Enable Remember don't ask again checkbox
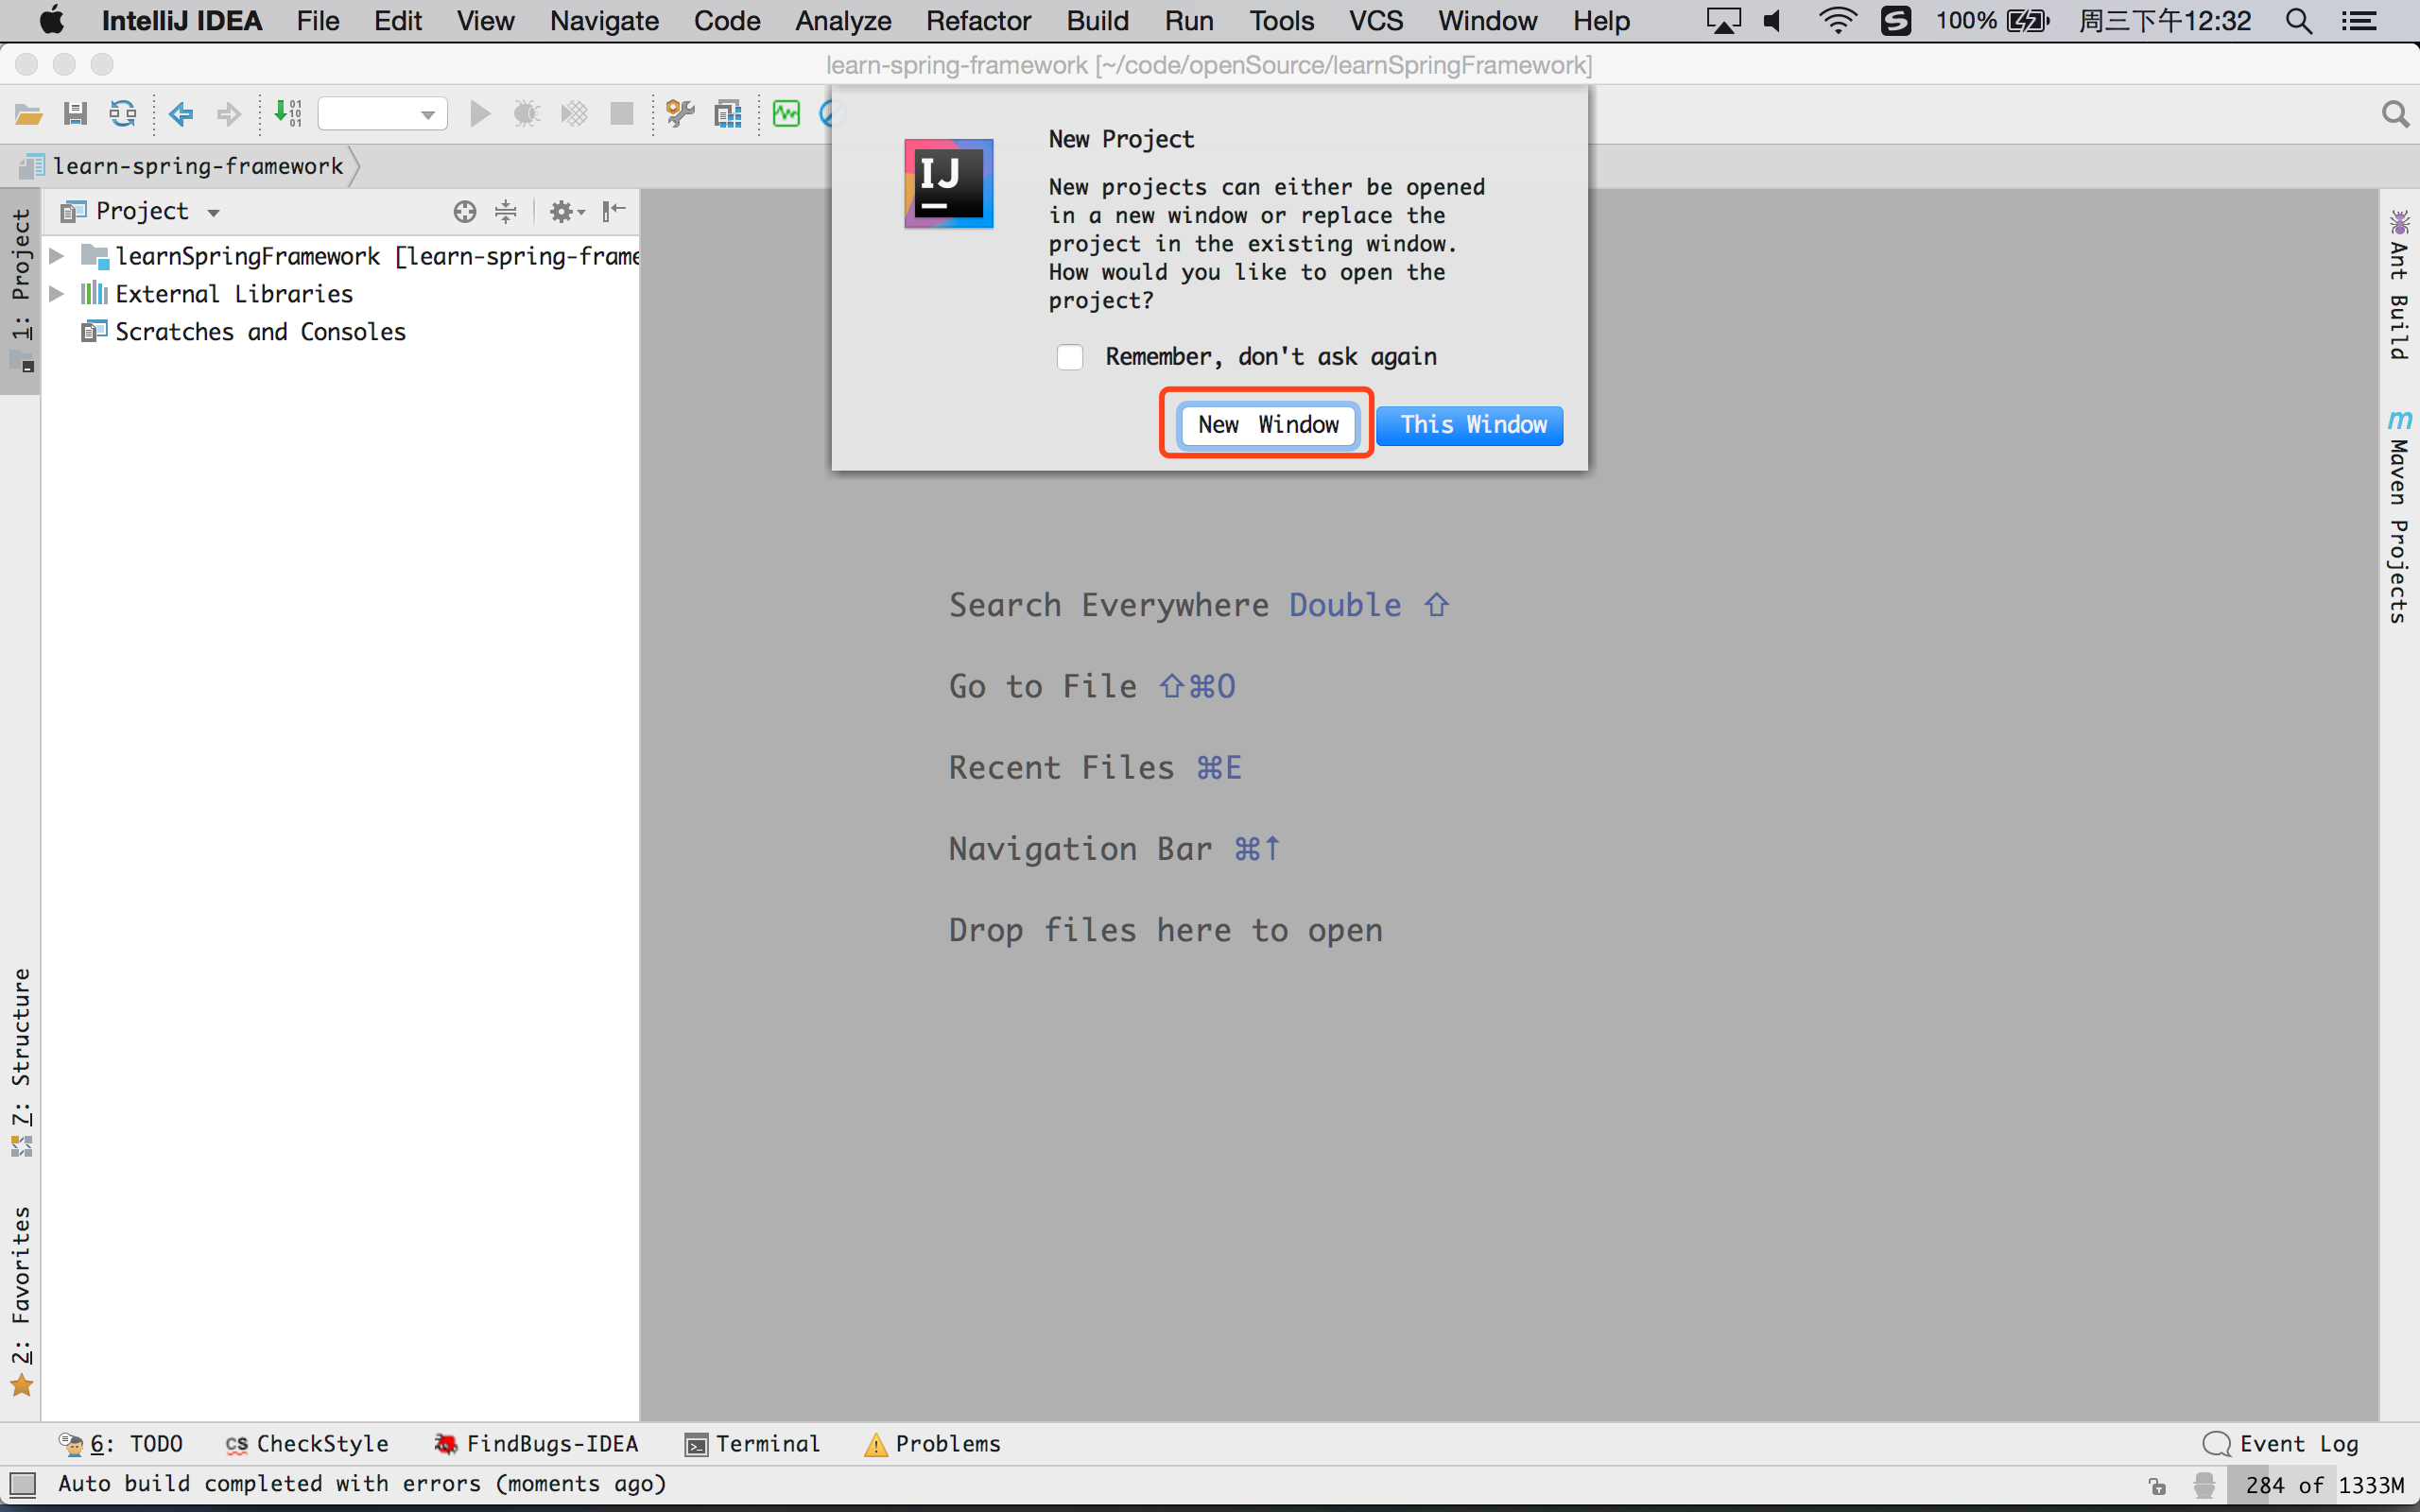Viewport: 2420px width, 1512px height. pyautogui.click(x=1070, y=355)
